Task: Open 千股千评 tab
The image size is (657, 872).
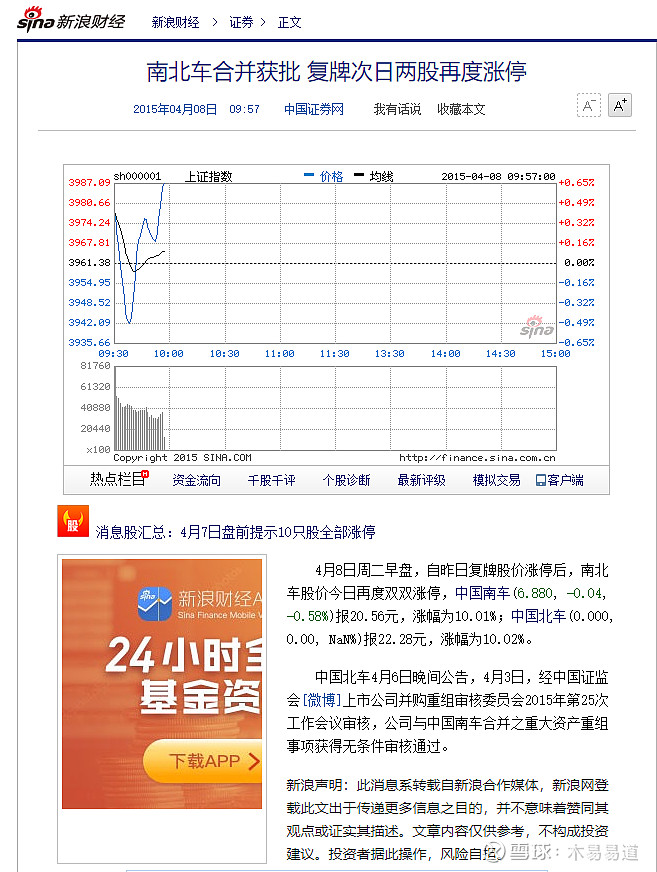Action: pos(271,480)
